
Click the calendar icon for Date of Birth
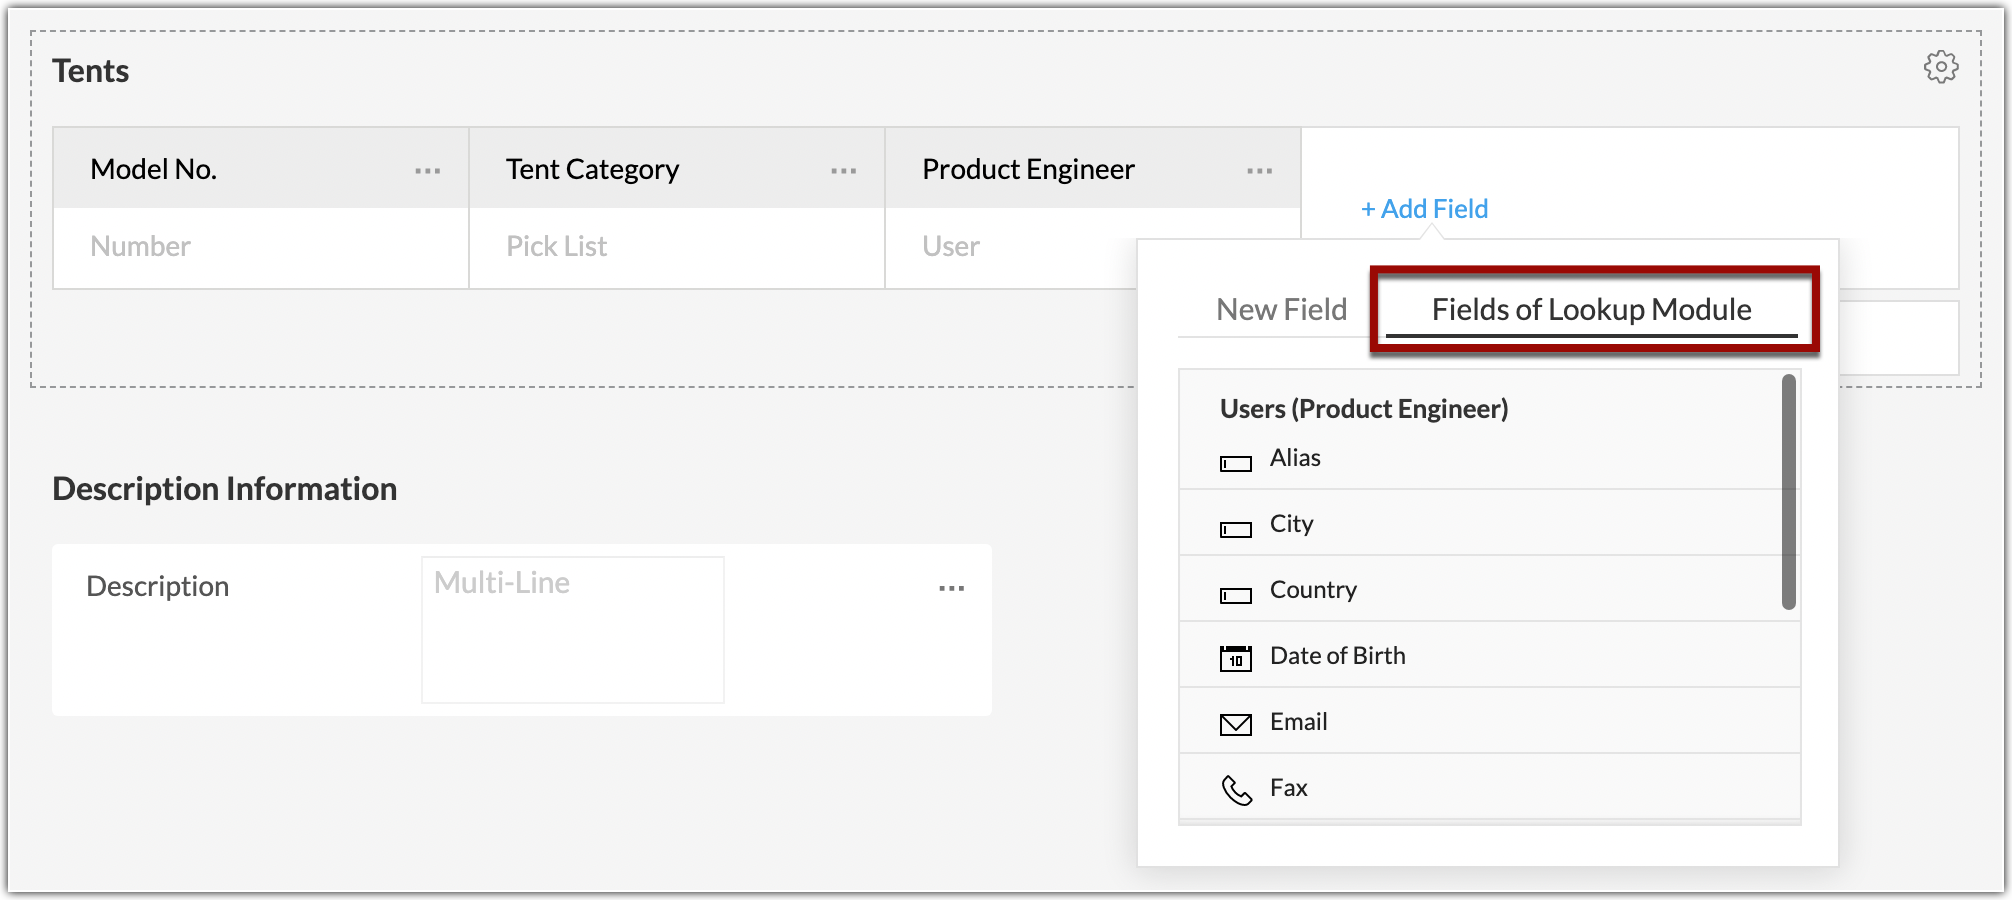click(1235, 659)
